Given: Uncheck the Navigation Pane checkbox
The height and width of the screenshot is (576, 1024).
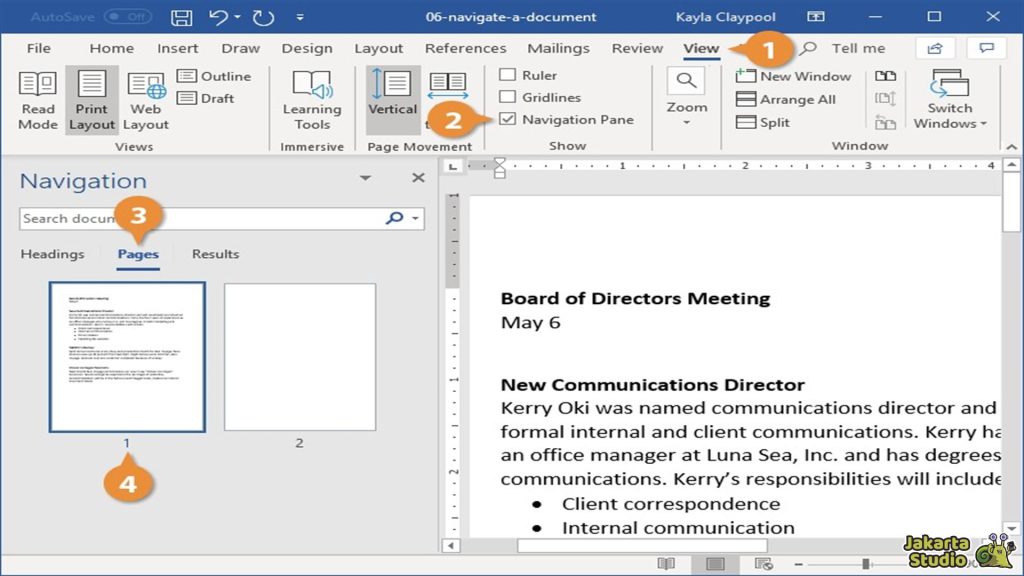Looking at the screenshot, I should (508, 119).
